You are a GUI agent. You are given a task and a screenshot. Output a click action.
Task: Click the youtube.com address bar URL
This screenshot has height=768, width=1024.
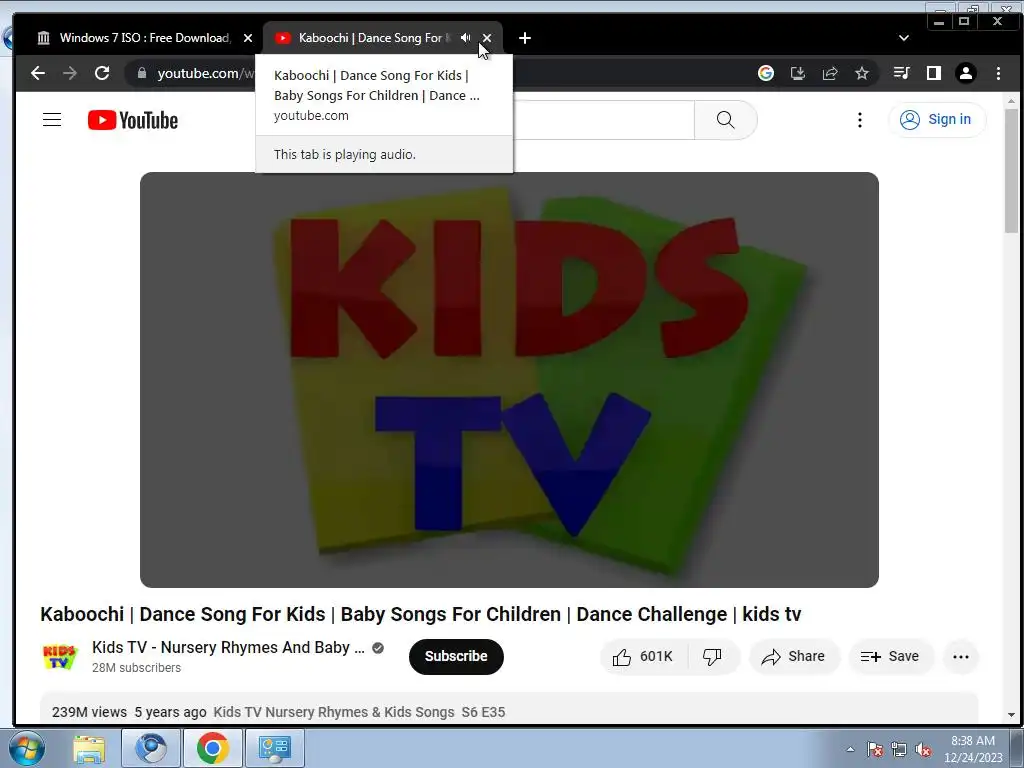205,73
